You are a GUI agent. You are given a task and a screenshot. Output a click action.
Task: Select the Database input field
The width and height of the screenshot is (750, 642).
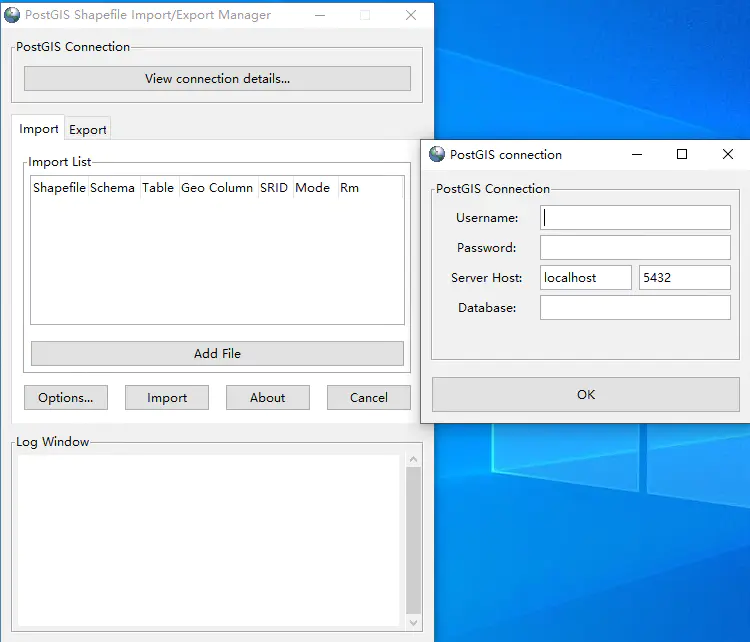pyautogui.click(x=635, y=308)
